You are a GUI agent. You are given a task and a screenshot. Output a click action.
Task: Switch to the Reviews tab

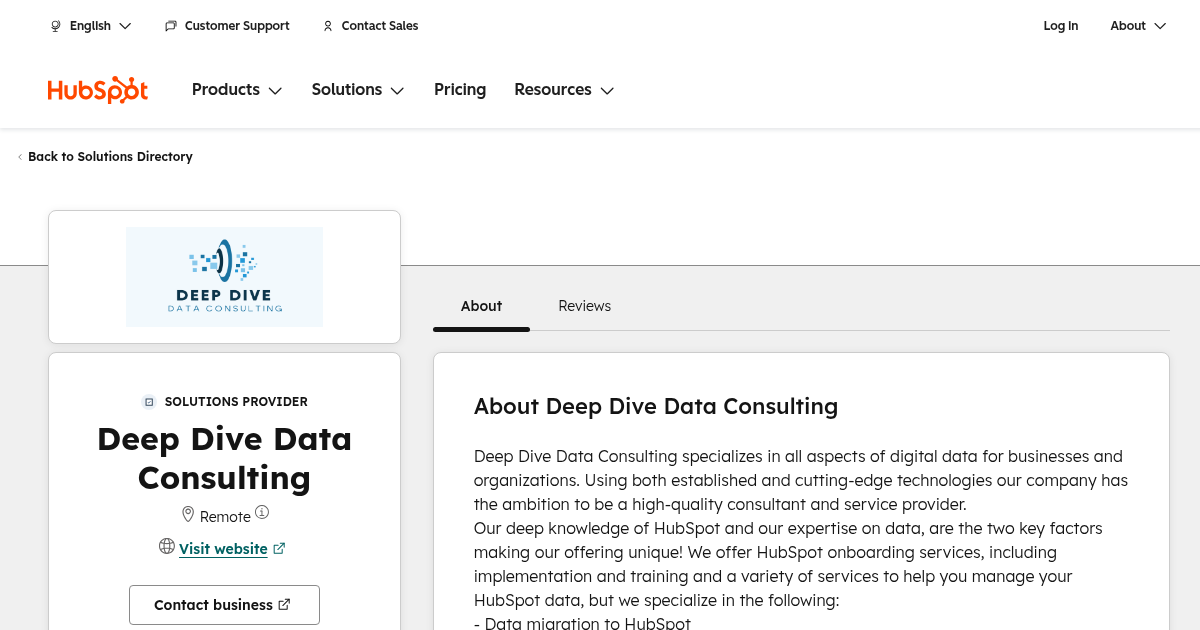(x=584, y=306)
